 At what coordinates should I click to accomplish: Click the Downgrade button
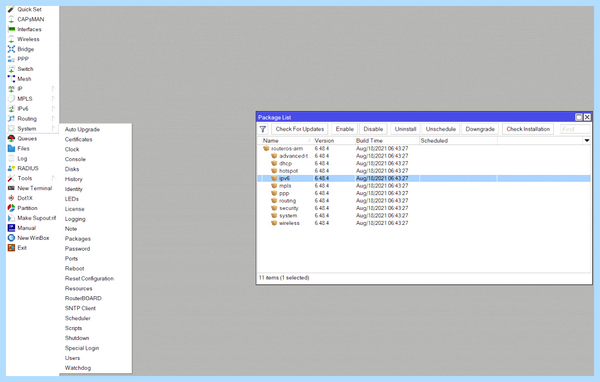coord(480,129)
